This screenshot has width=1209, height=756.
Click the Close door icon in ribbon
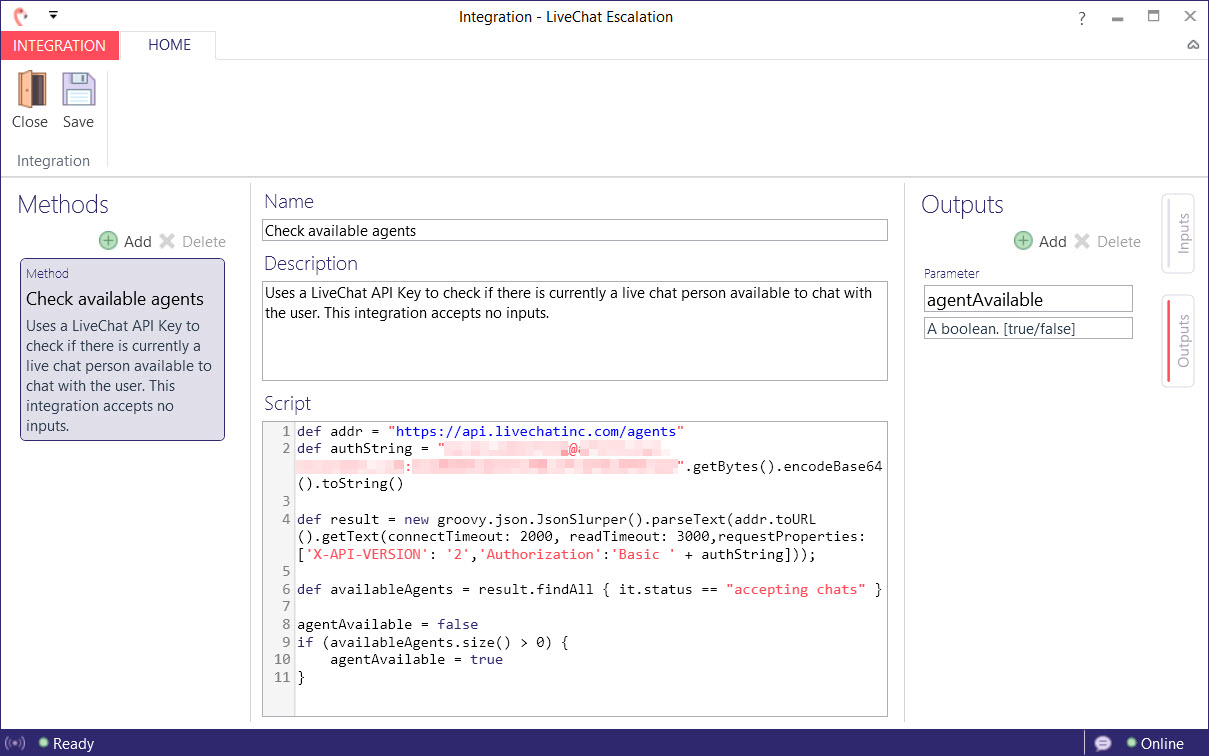pyautogui.click(x=30, y=89)
